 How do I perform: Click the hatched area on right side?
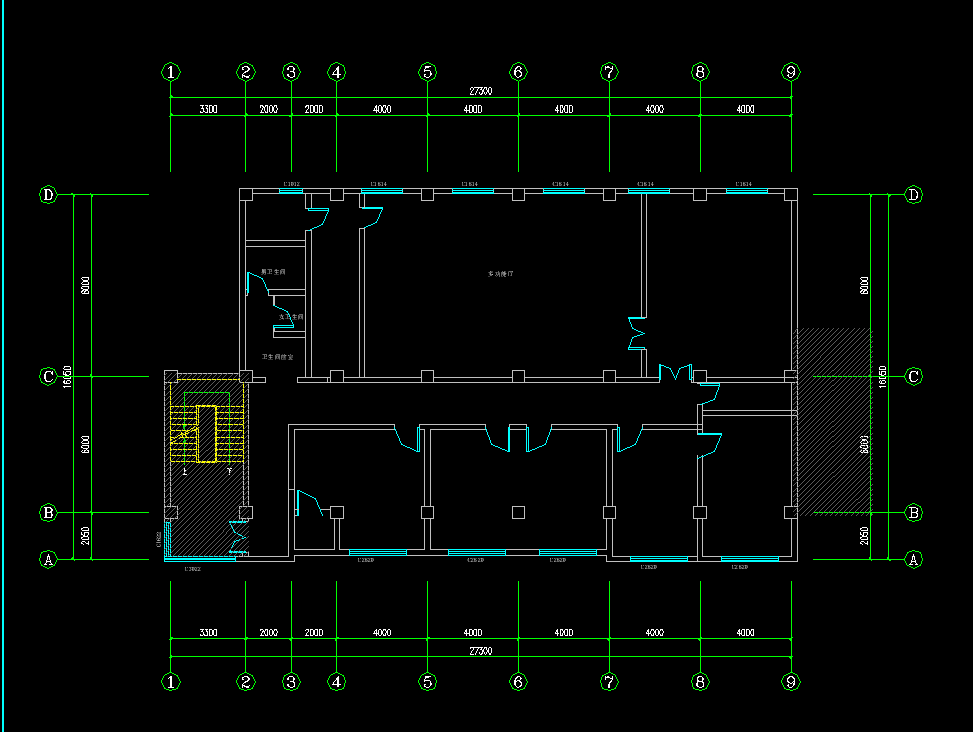[x=830, y=420]
